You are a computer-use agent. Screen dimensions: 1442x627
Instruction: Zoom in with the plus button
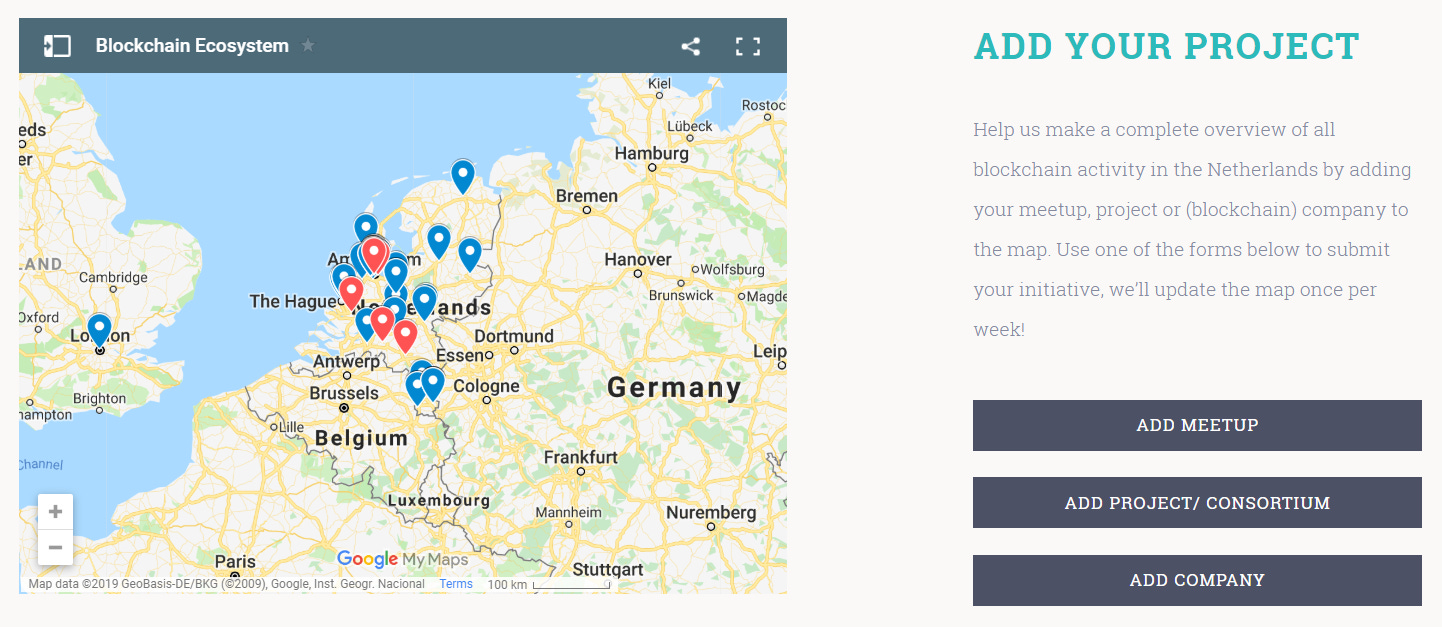tap(55, 512)
